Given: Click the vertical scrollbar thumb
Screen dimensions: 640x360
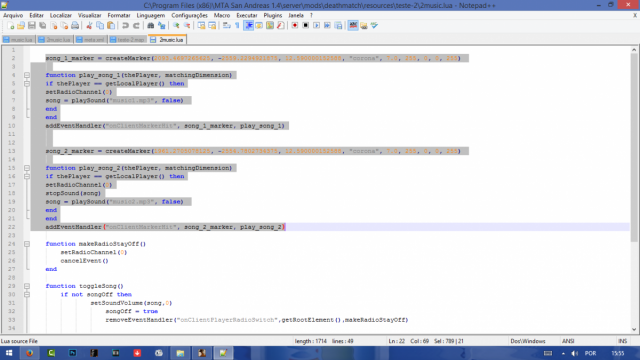Looking at the screenshot, I should [x=634, y=147].
